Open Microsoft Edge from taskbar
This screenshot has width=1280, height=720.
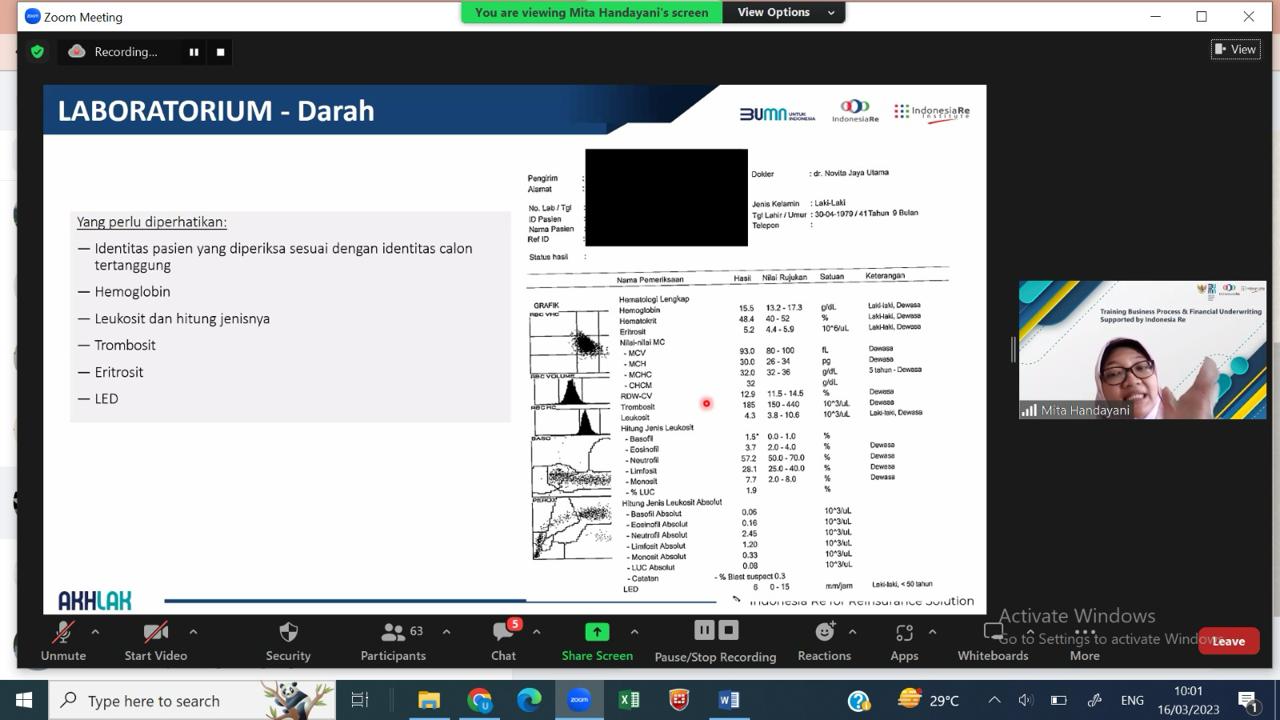(529, 700)
